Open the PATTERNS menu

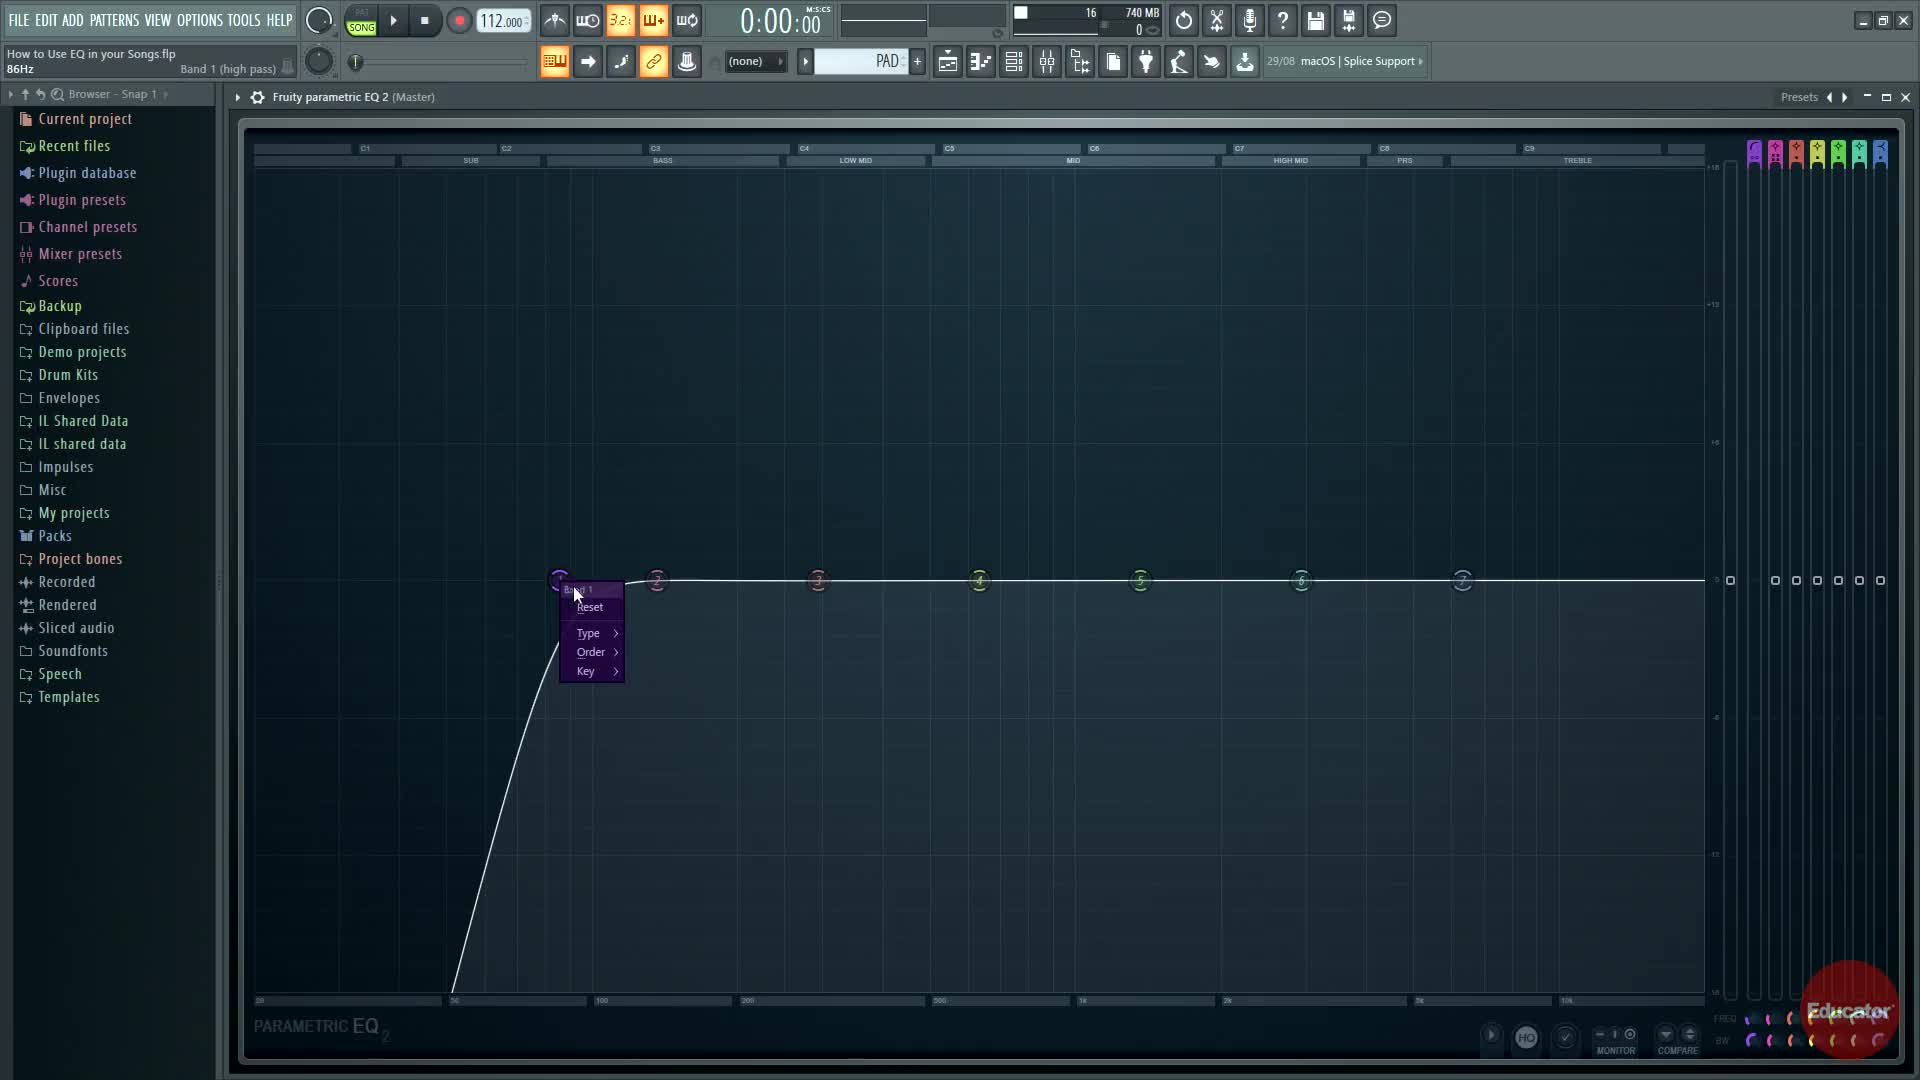[x=114, y=20]
